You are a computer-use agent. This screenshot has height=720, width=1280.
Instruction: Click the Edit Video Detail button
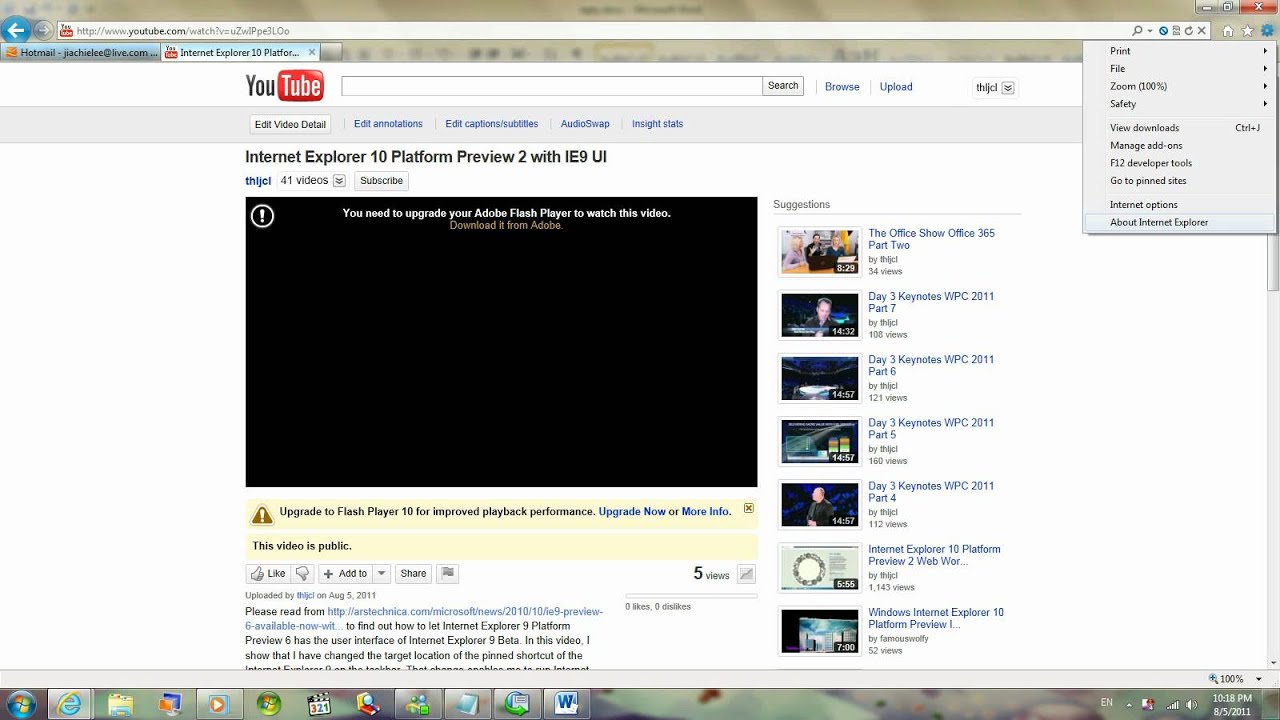tap(290, 125)
